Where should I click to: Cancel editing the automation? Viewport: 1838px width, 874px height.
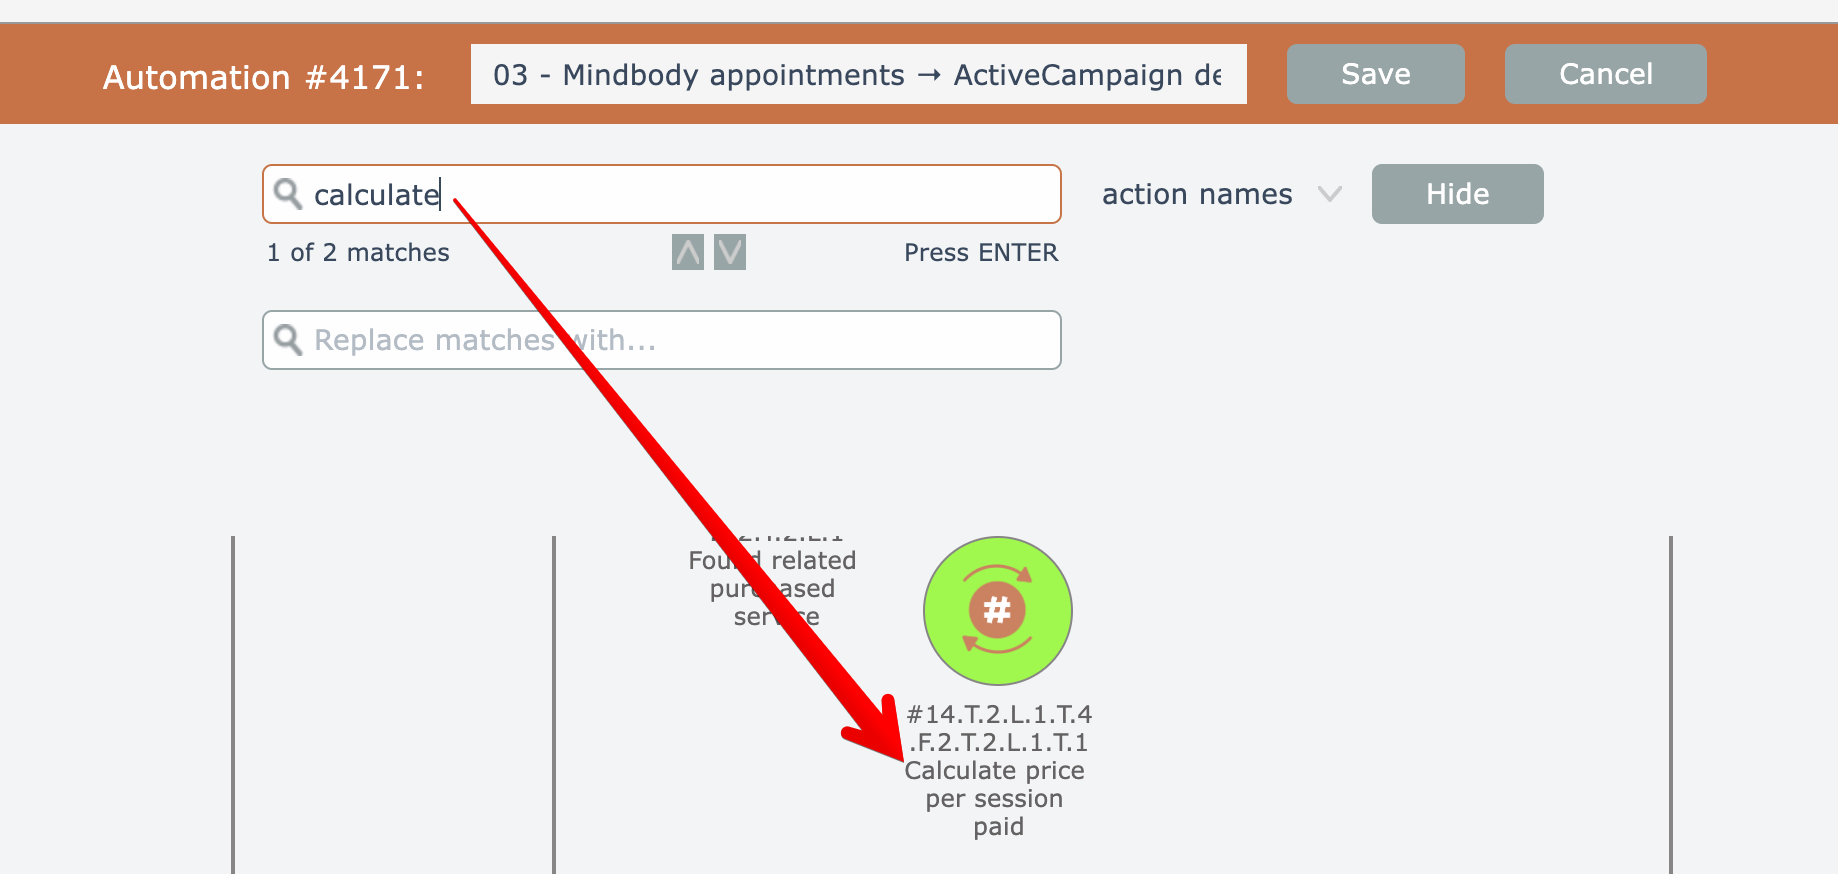click(x=1605, y=74)
